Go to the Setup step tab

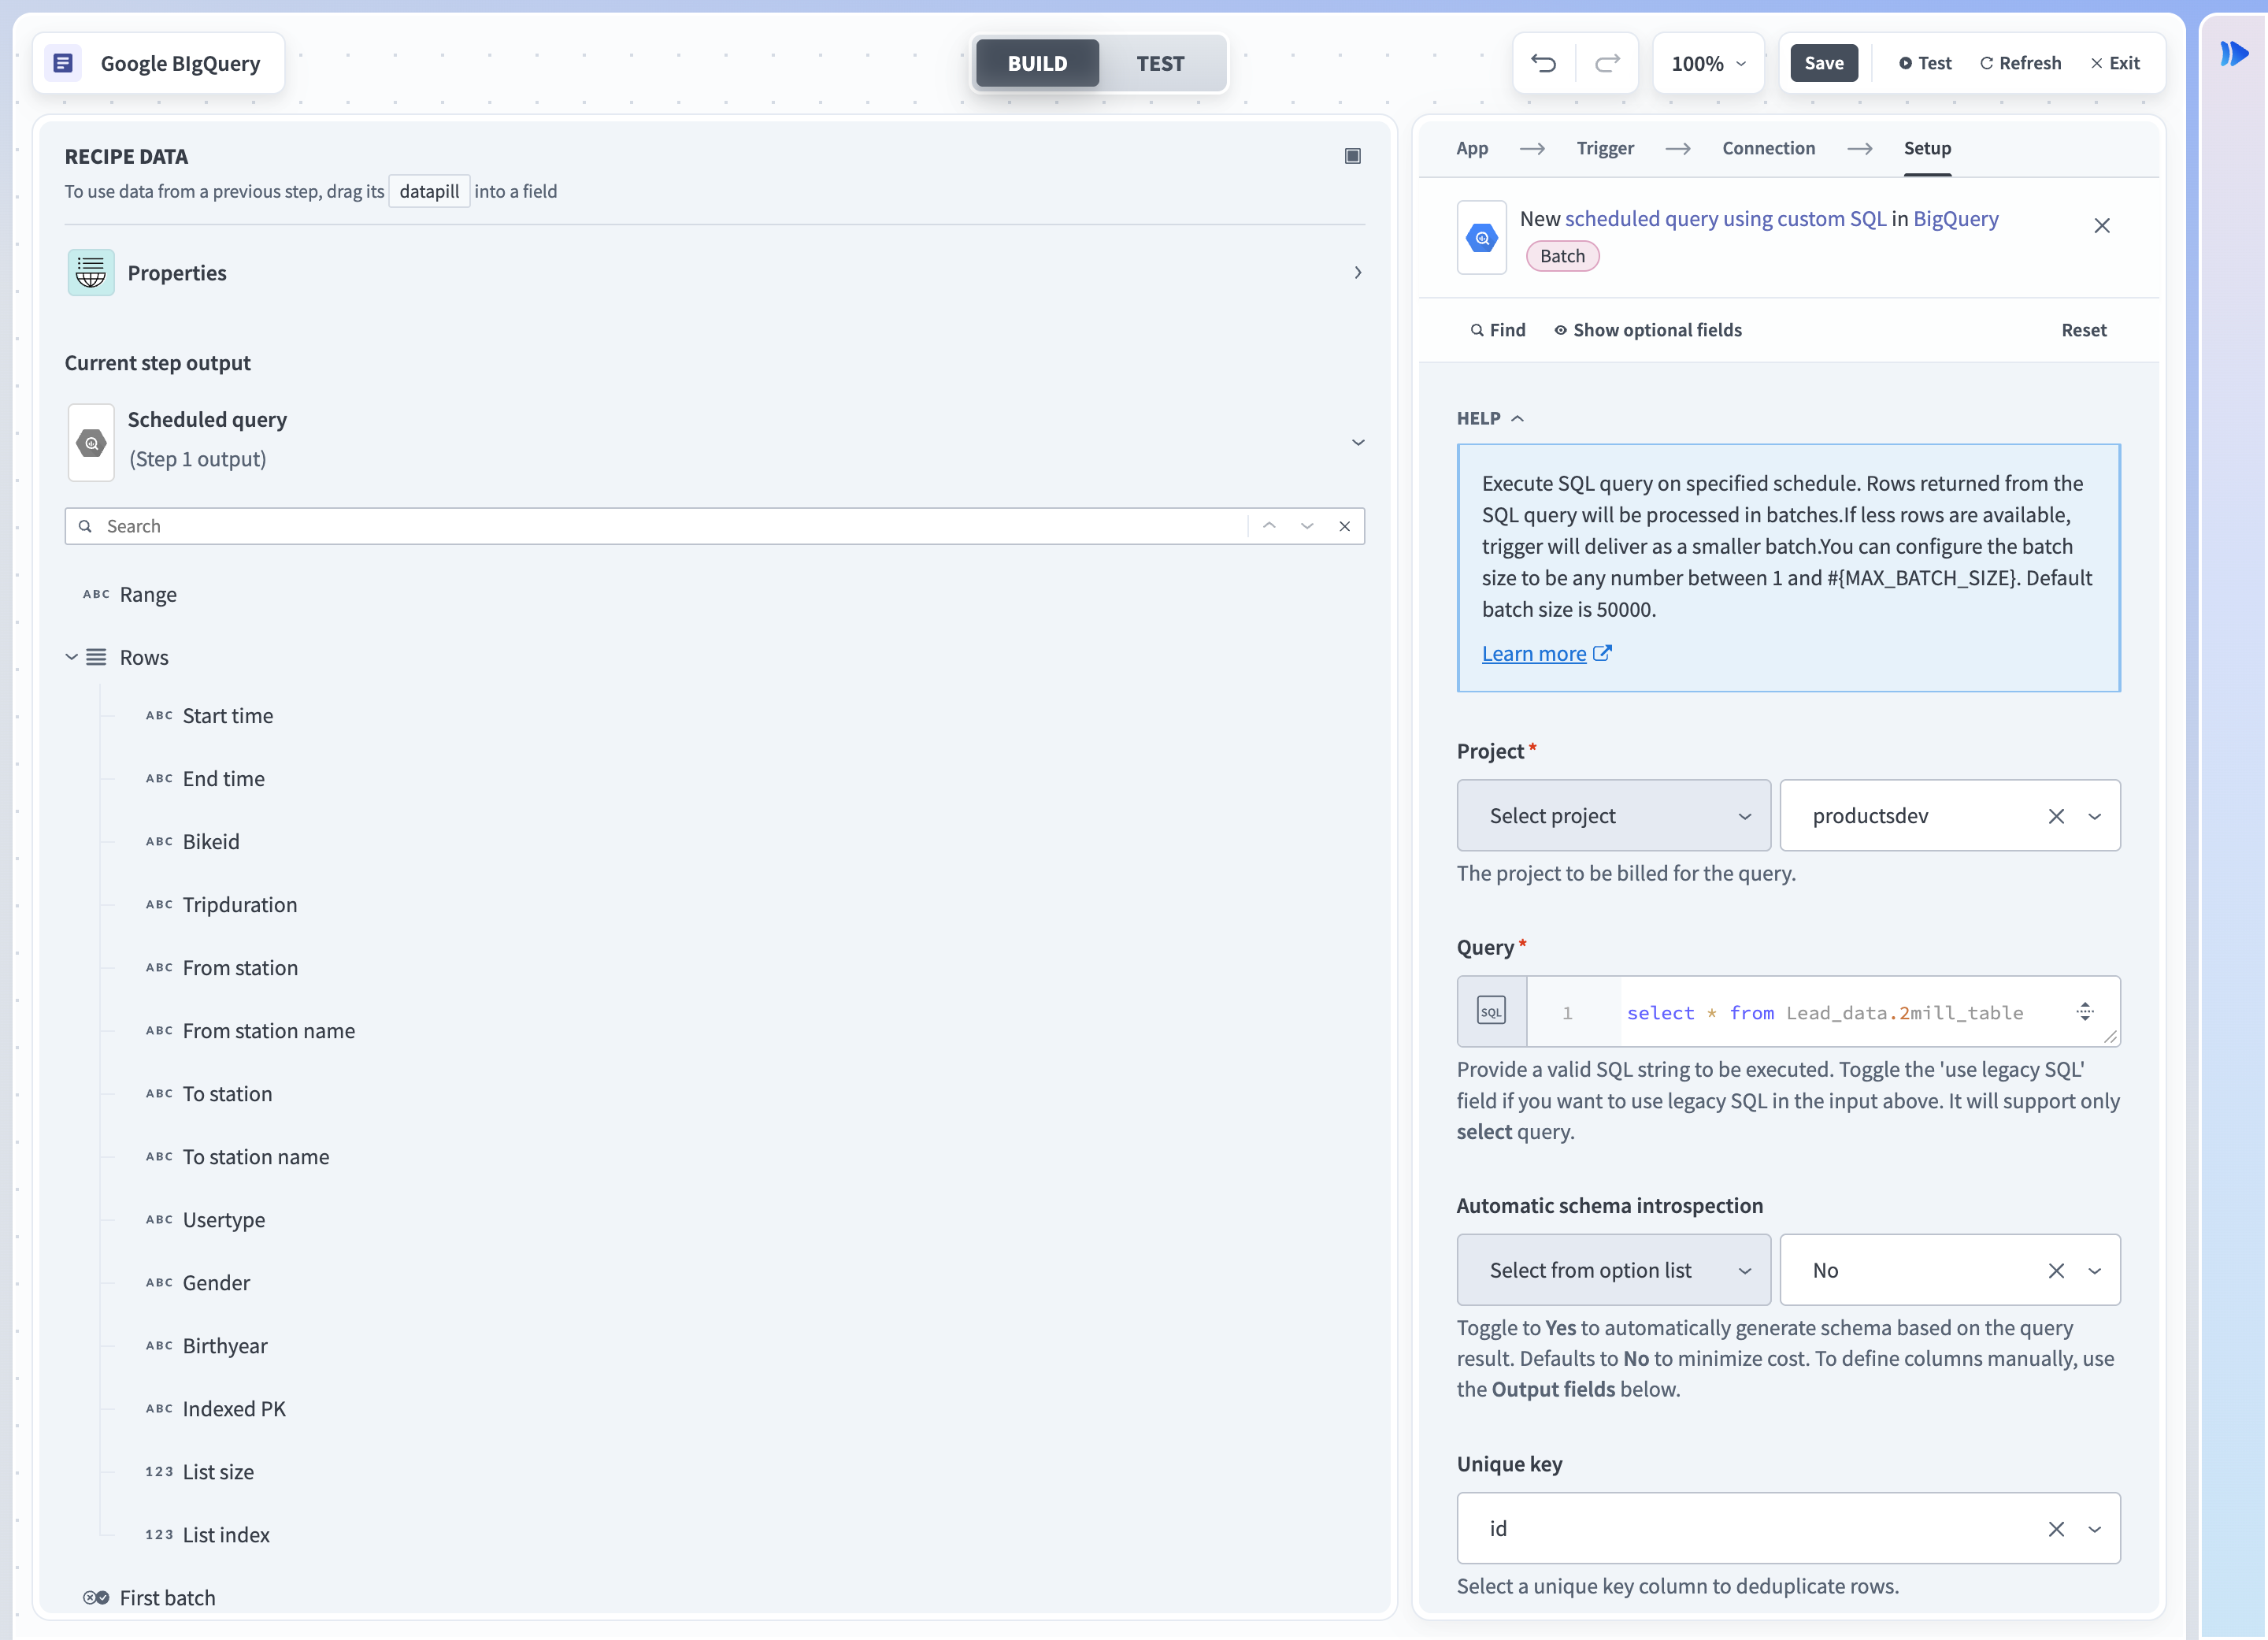1927,148
